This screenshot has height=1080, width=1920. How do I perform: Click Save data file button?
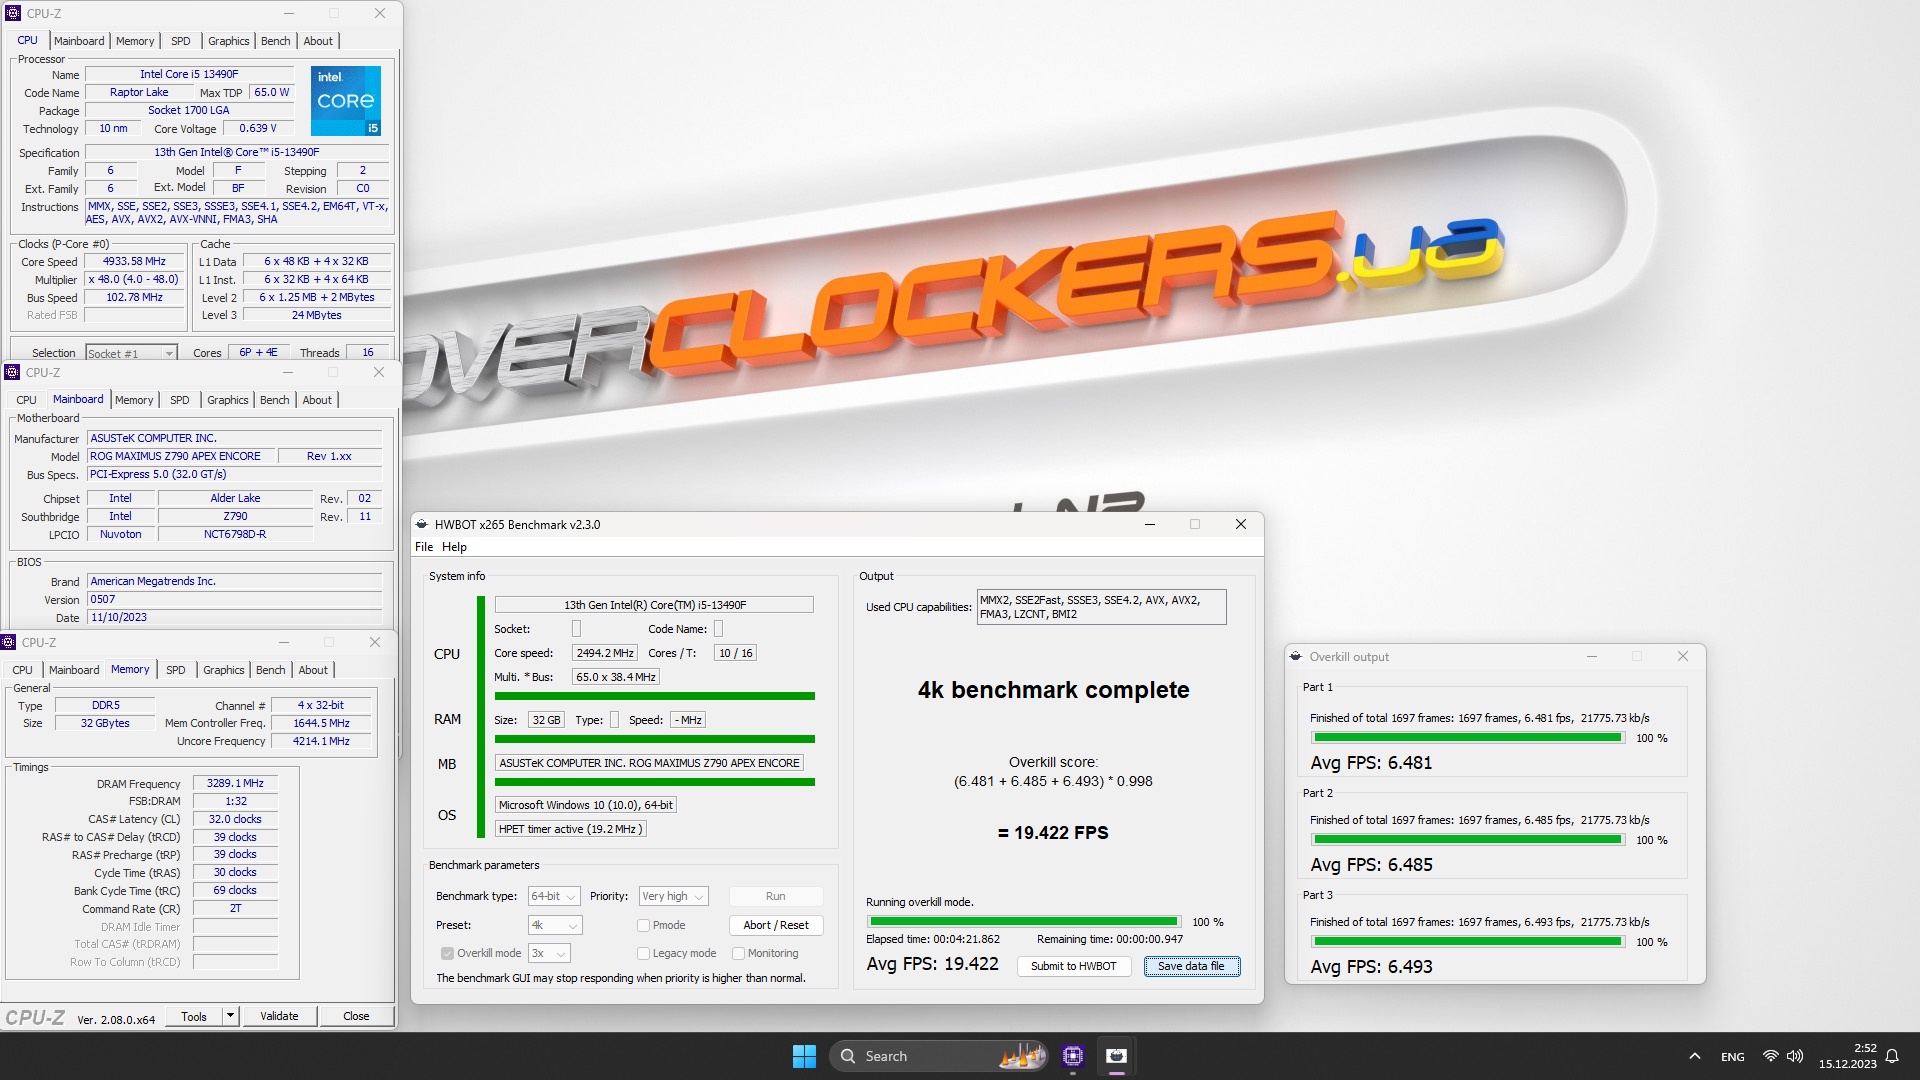click(x=1191, y=966)
